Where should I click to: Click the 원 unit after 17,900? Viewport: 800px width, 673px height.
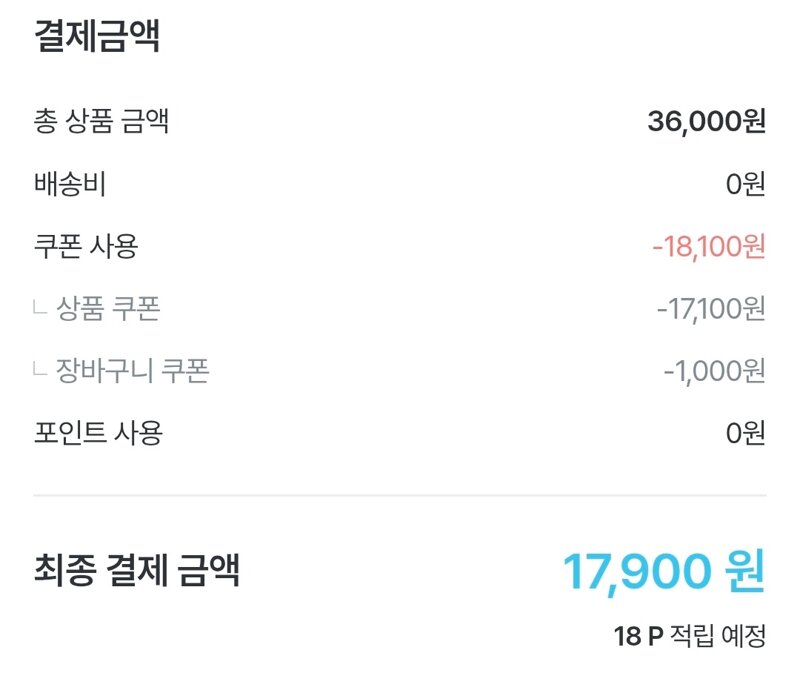coord(745,570)
